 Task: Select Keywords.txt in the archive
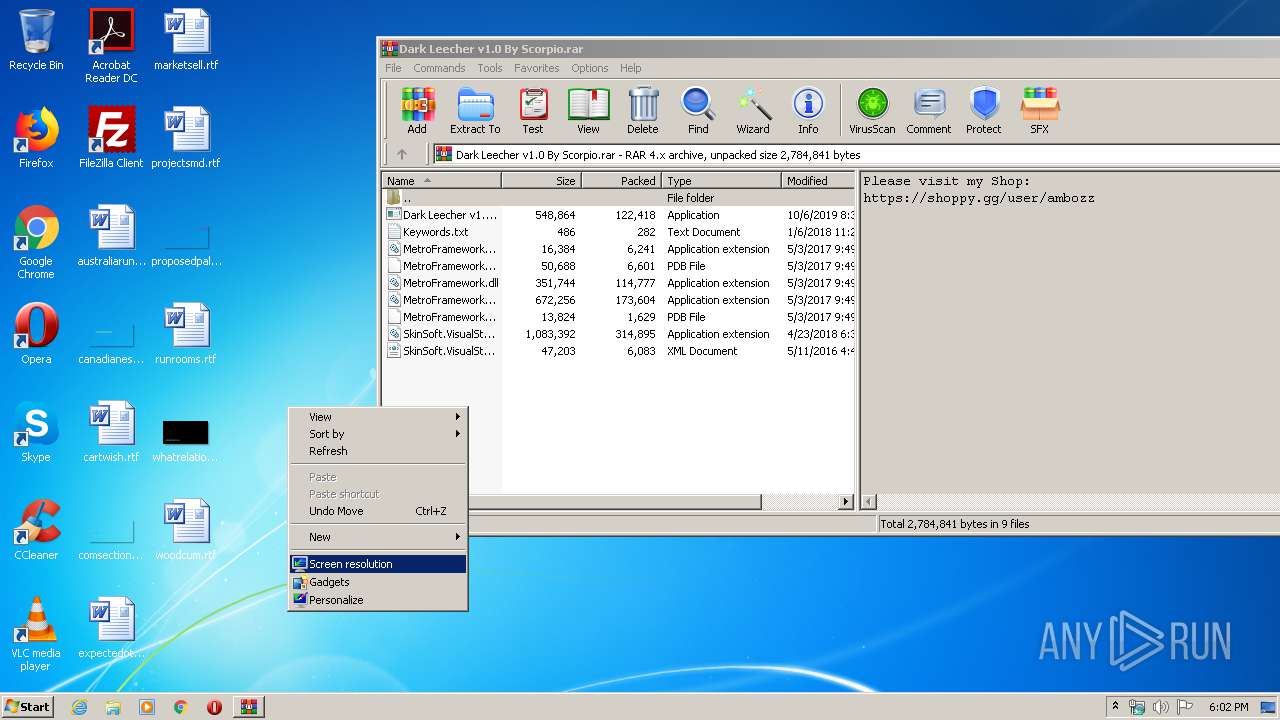coord(619,232)
